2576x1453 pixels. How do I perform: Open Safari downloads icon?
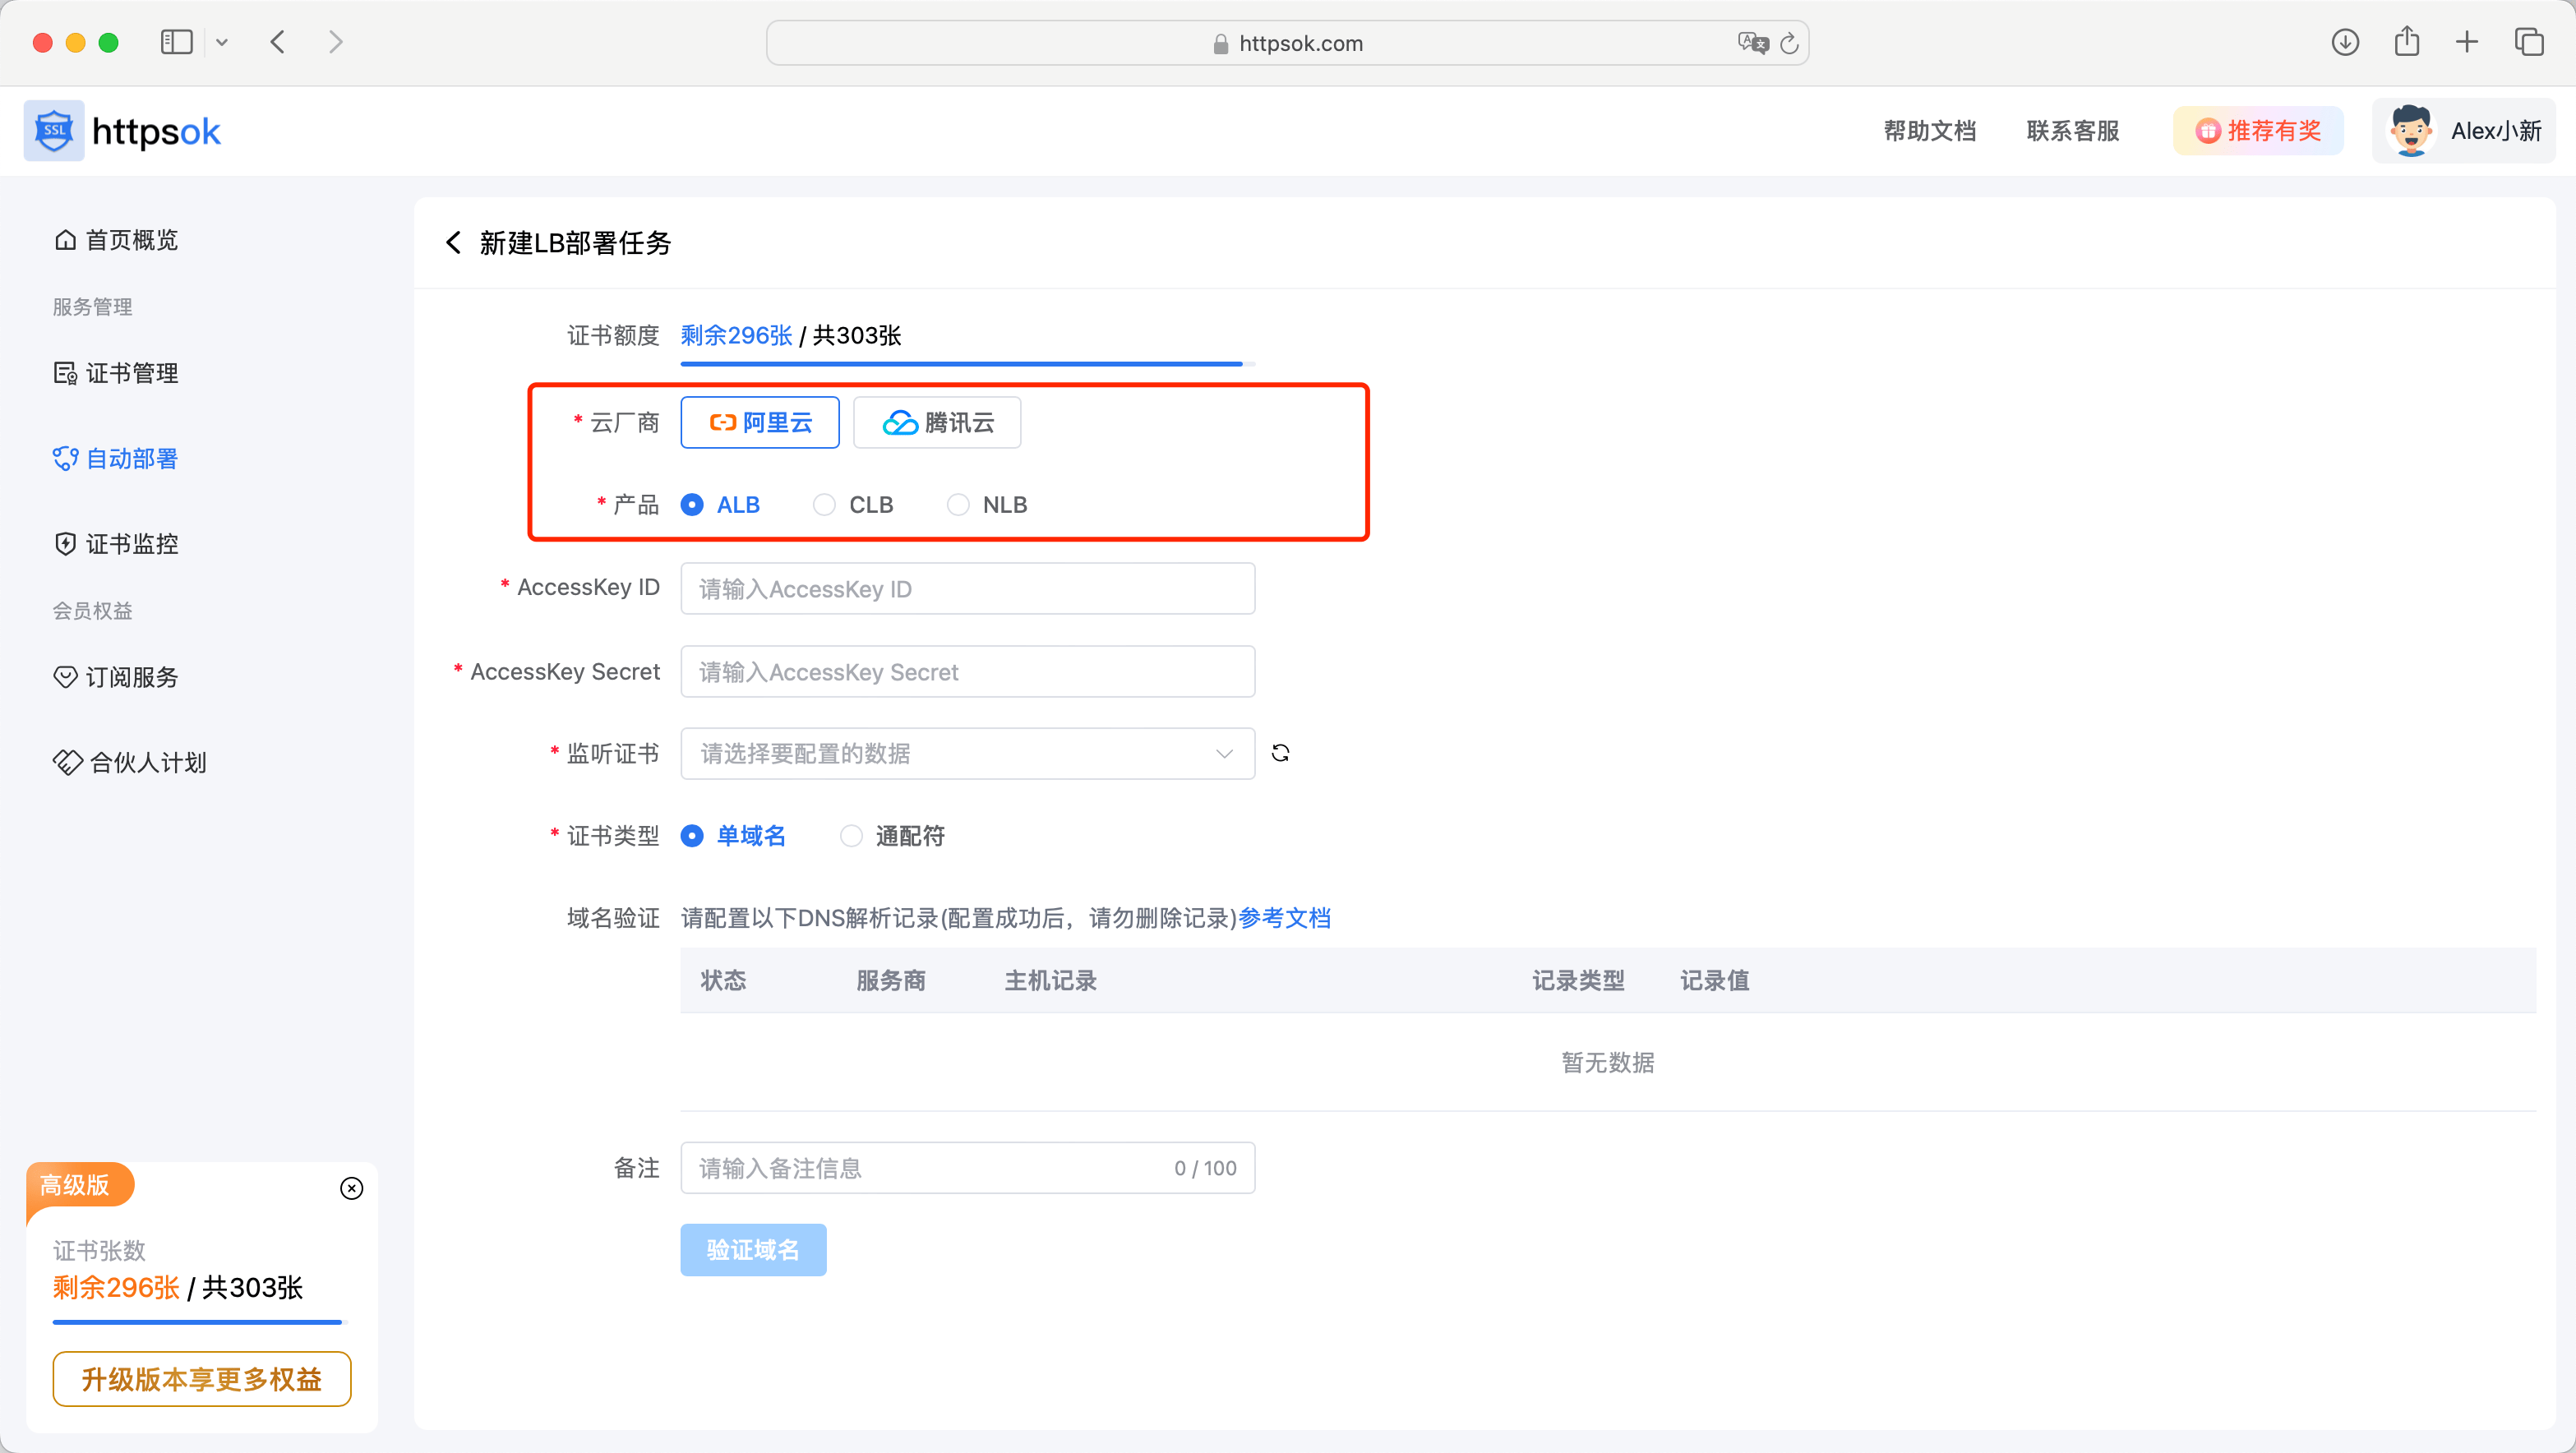[x=2344, y=42]
